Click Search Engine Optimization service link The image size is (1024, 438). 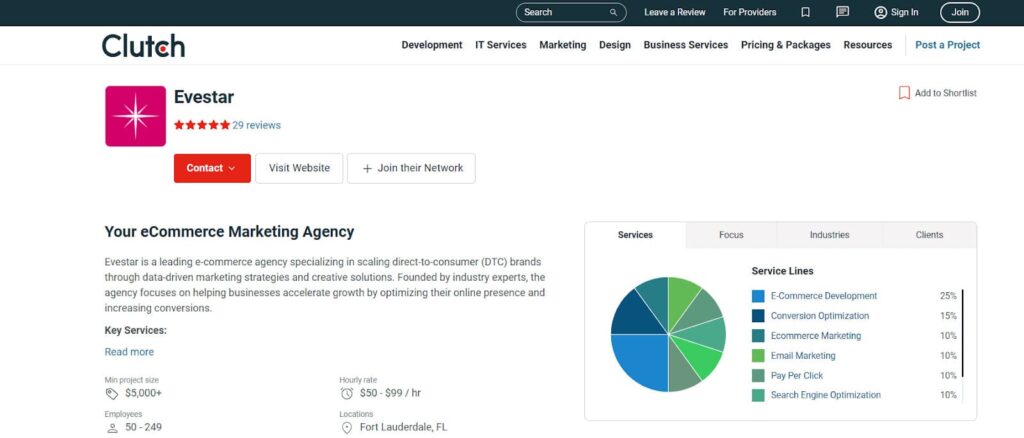825,396
